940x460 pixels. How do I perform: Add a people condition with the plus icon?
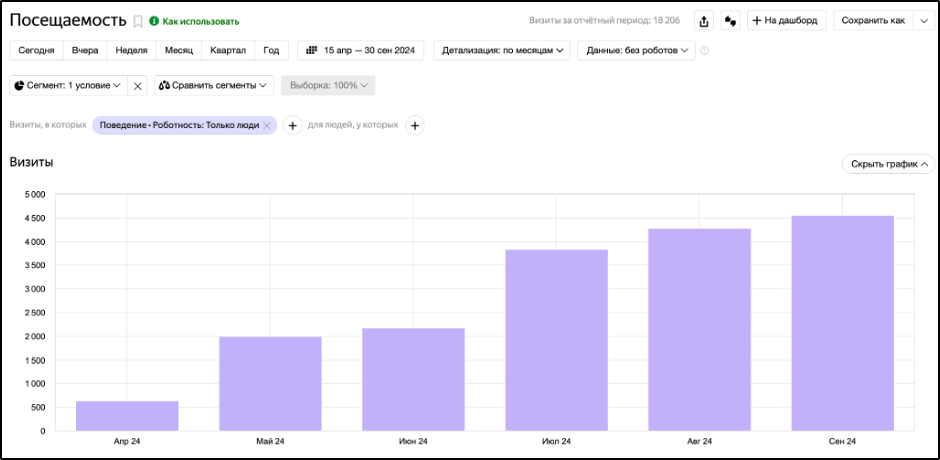pos(415,126)
